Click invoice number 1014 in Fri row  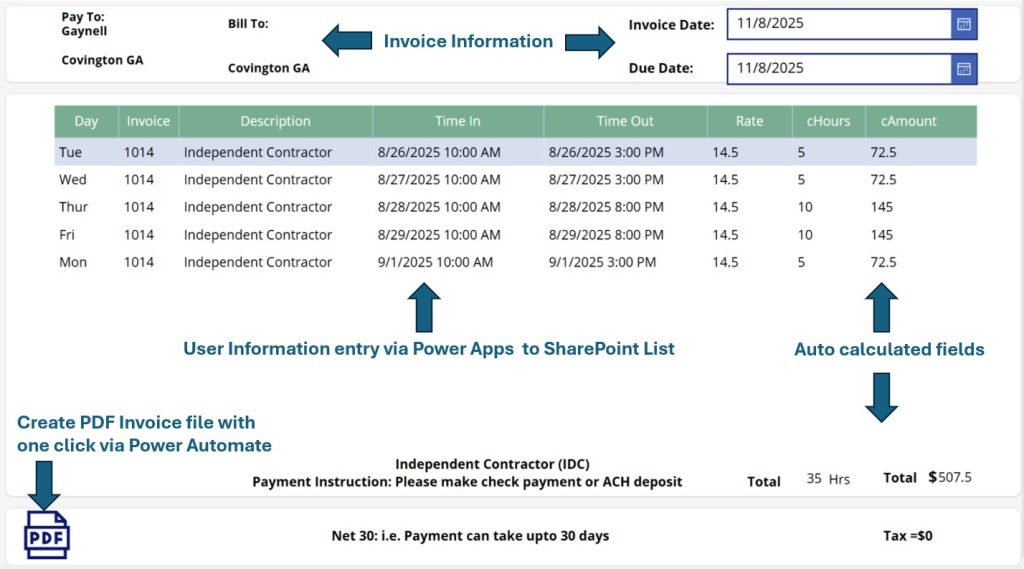(139, 235)
